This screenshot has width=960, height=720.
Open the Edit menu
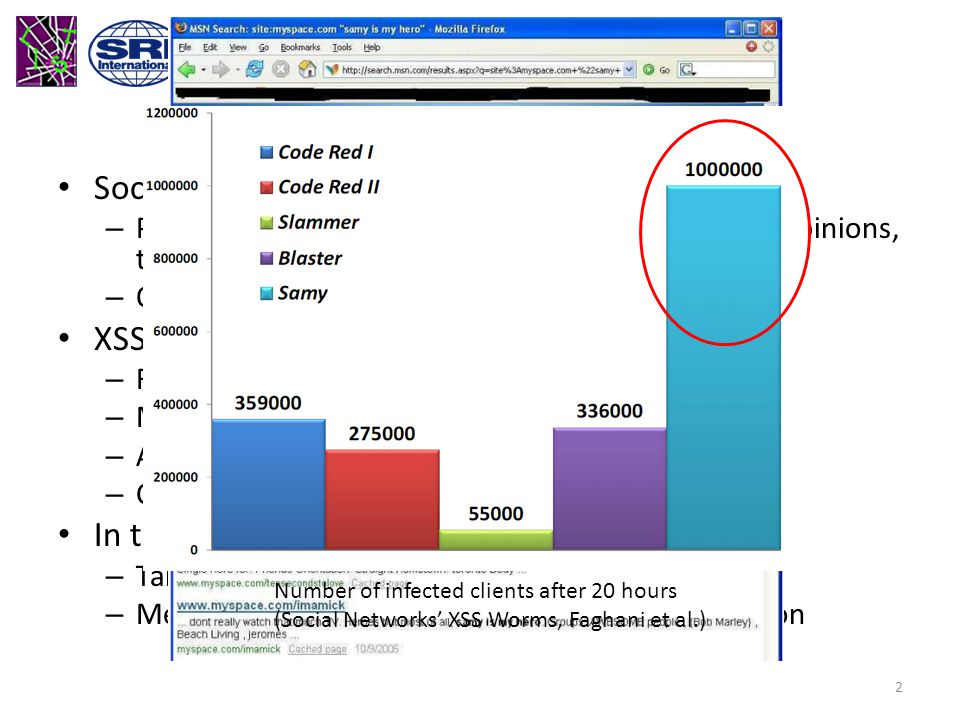click(x=210, y=47)
